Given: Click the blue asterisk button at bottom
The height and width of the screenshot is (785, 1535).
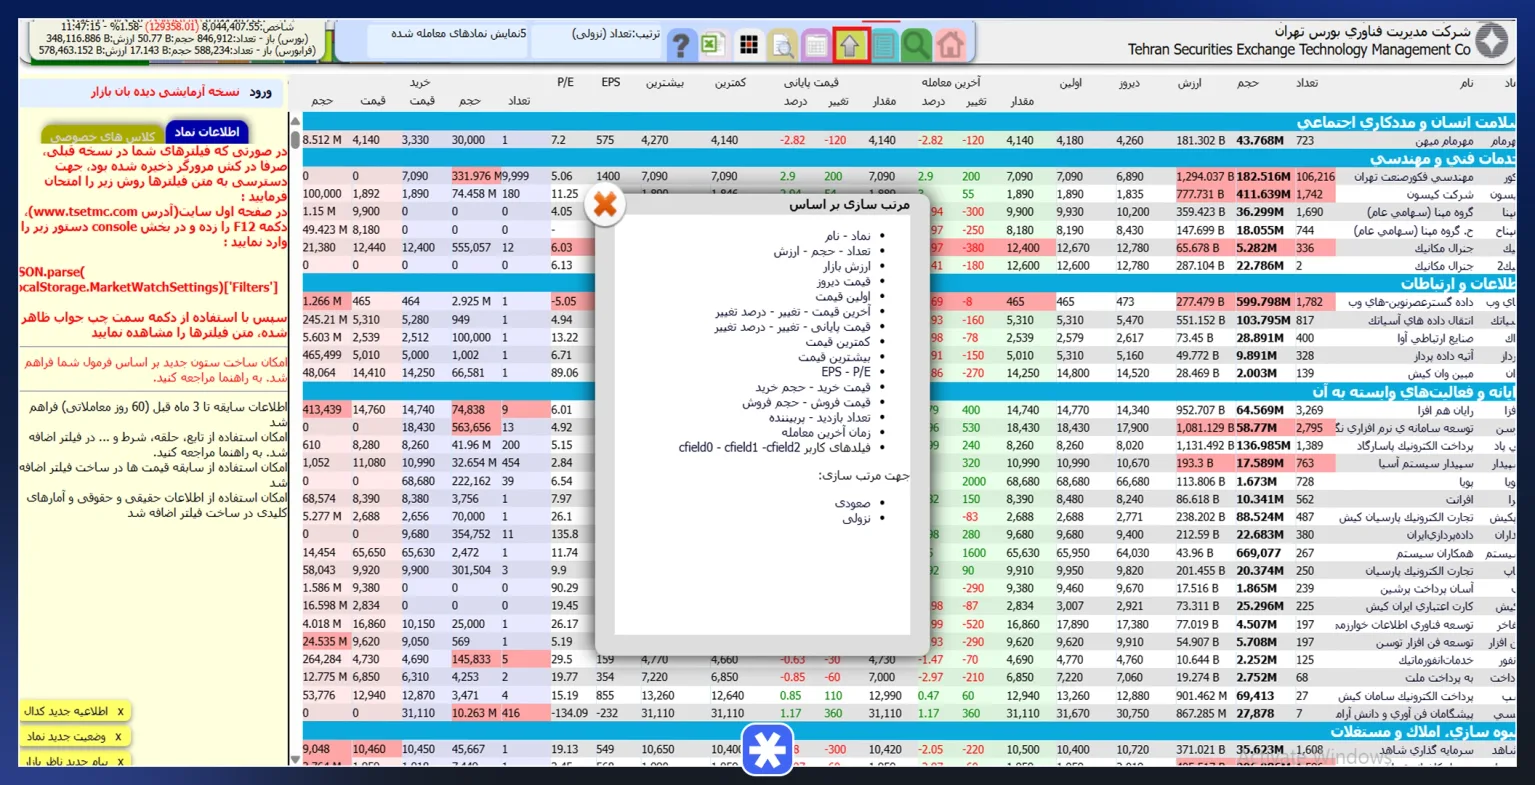Looking at the screenshot, I should pos(768,750).
